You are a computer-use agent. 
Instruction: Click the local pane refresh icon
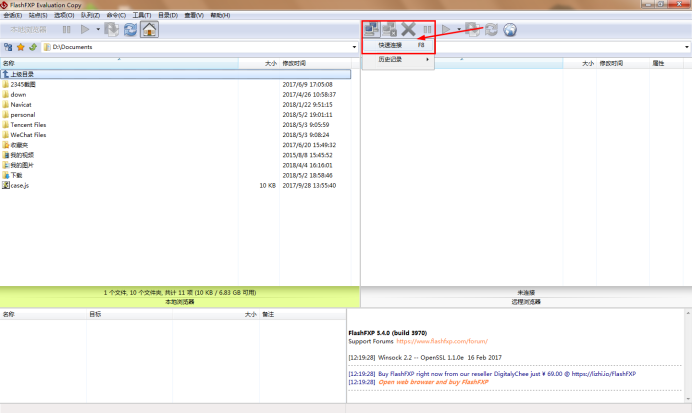pyautogui.click(x=130, y=30)
